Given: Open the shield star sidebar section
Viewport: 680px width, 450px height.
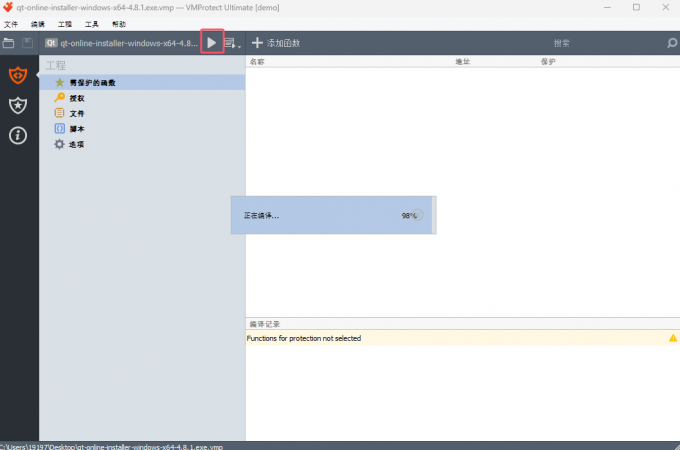Looking at the screenshot, I should click(x=18, y=105).
